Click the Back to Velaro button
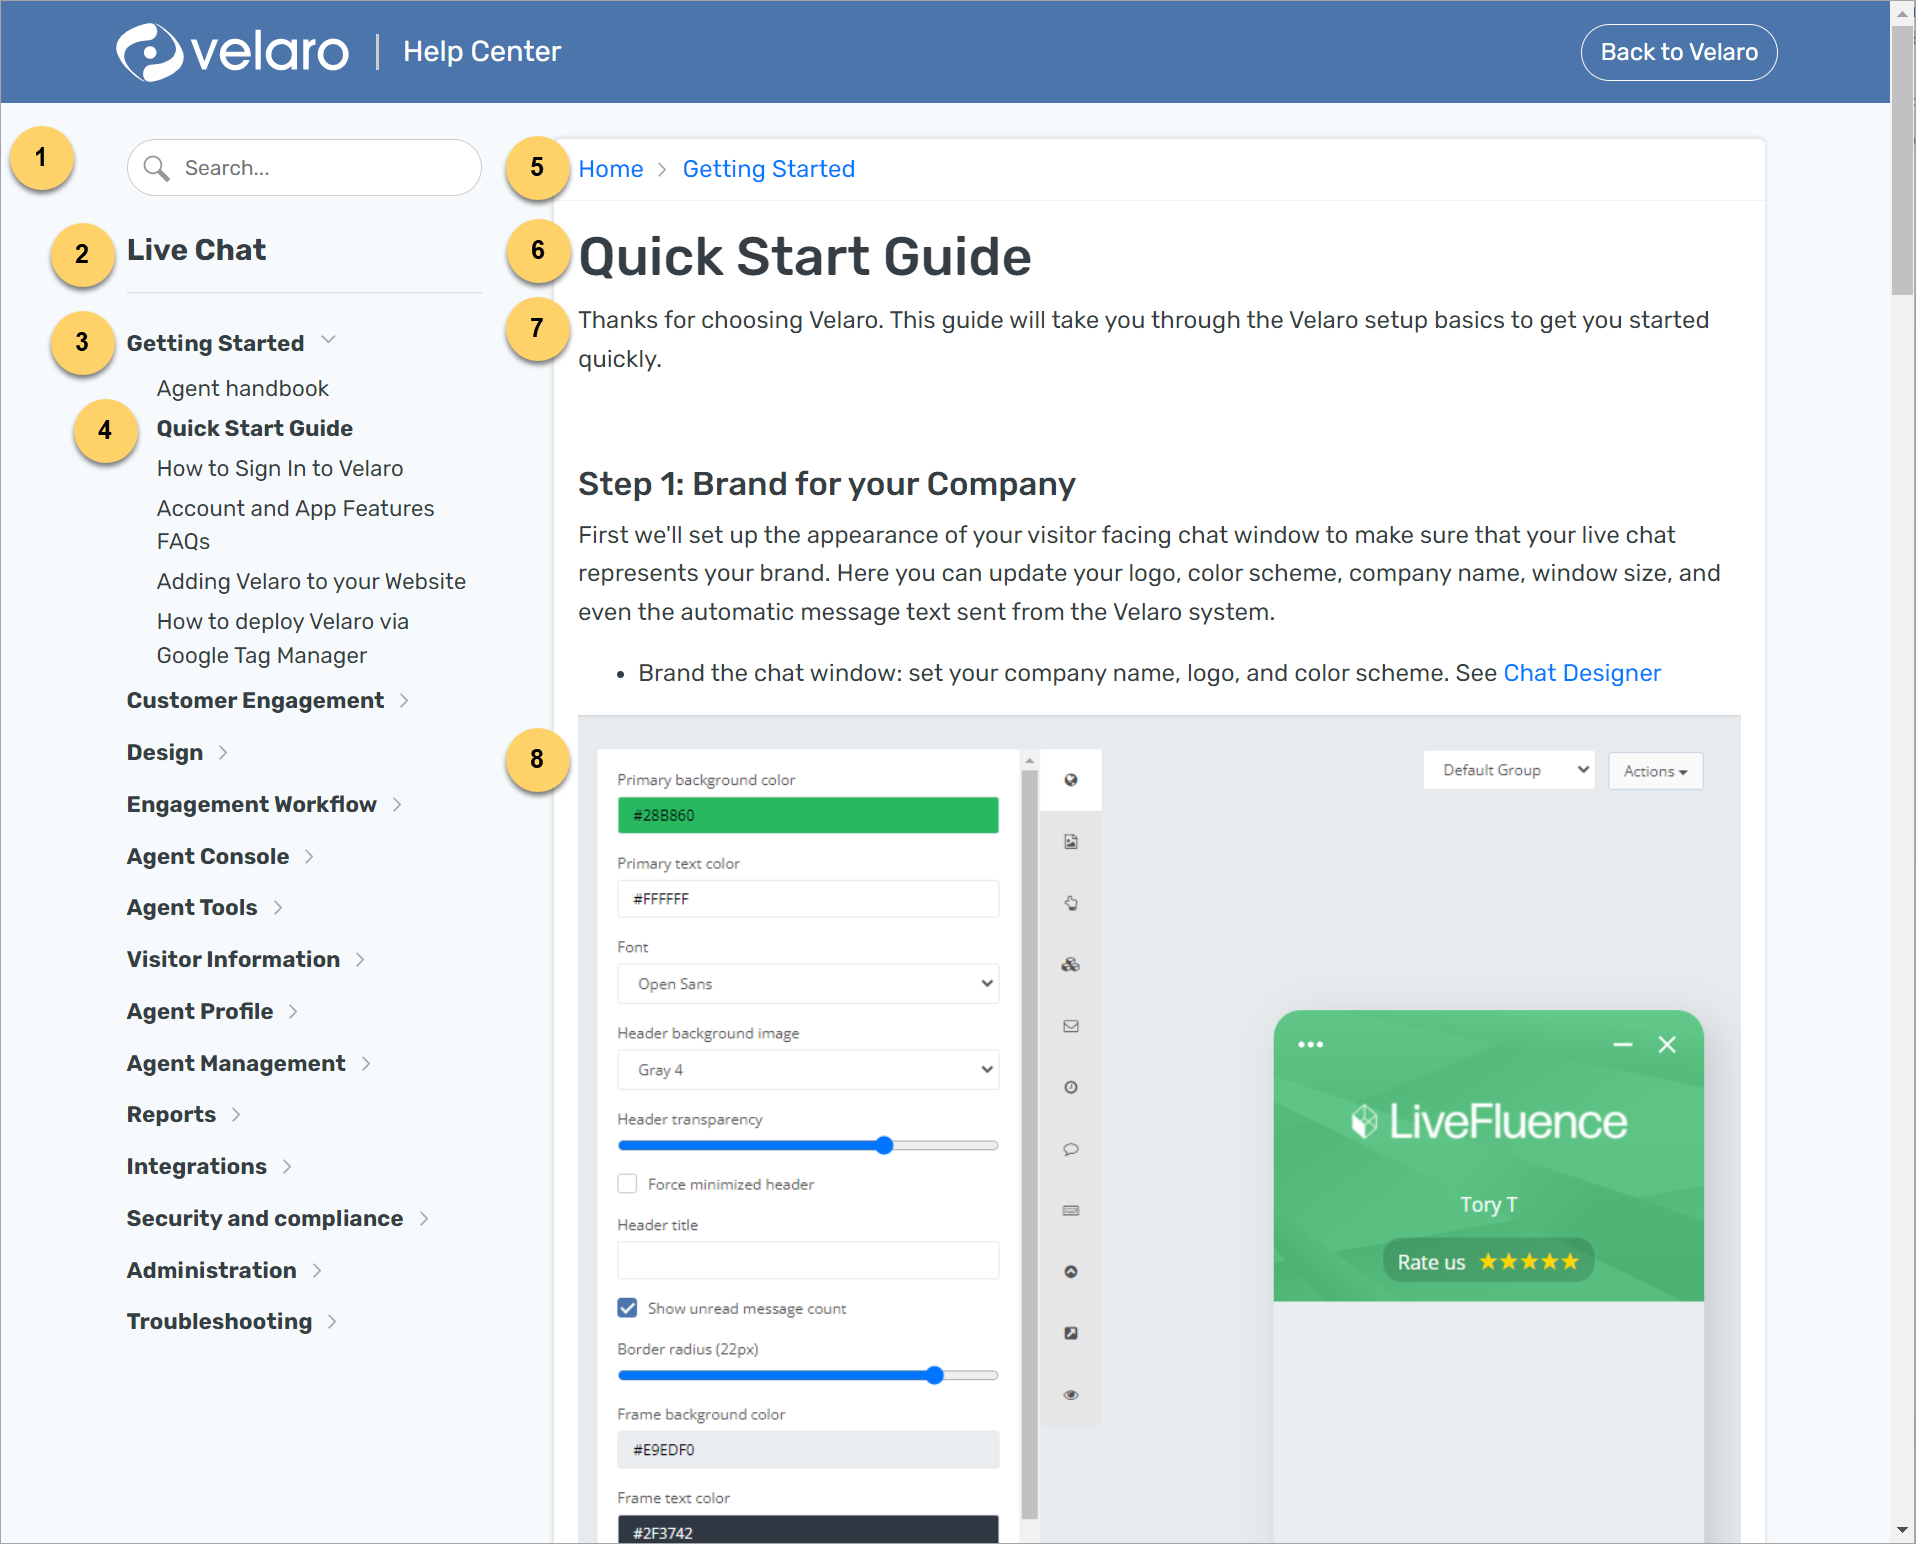Screen dimensions: 1916x1544 [1678, 52]
